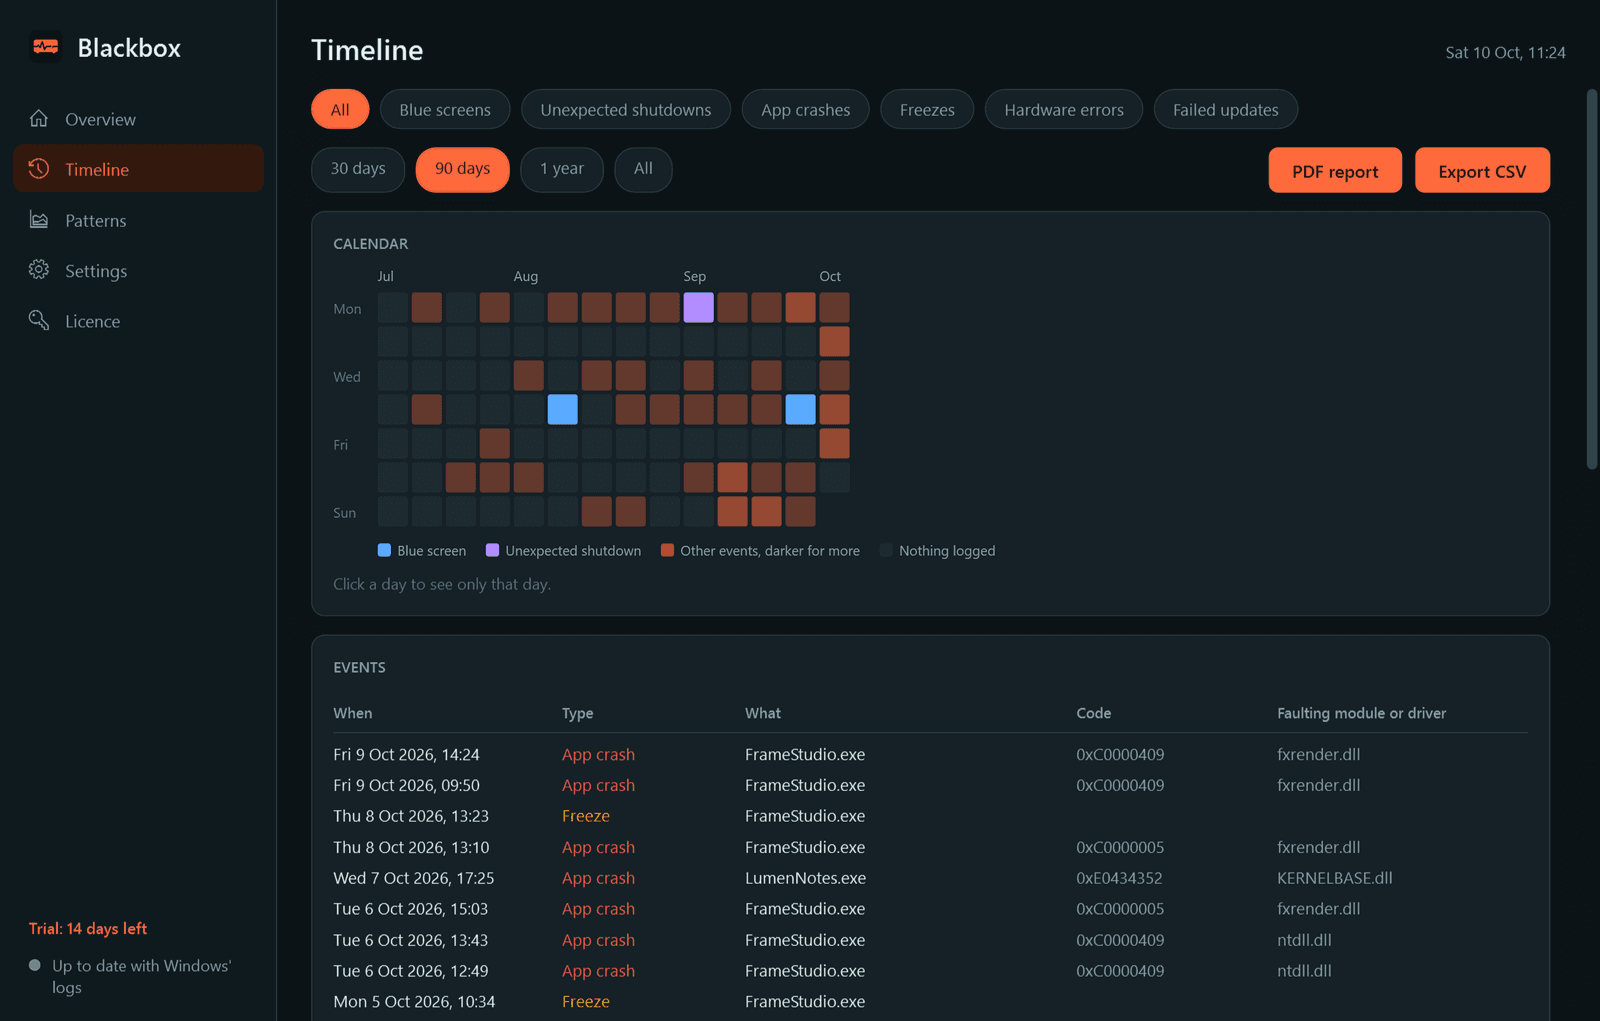
Task: Click the Trial 14 days left notice
Action: [x=88, y=929]
